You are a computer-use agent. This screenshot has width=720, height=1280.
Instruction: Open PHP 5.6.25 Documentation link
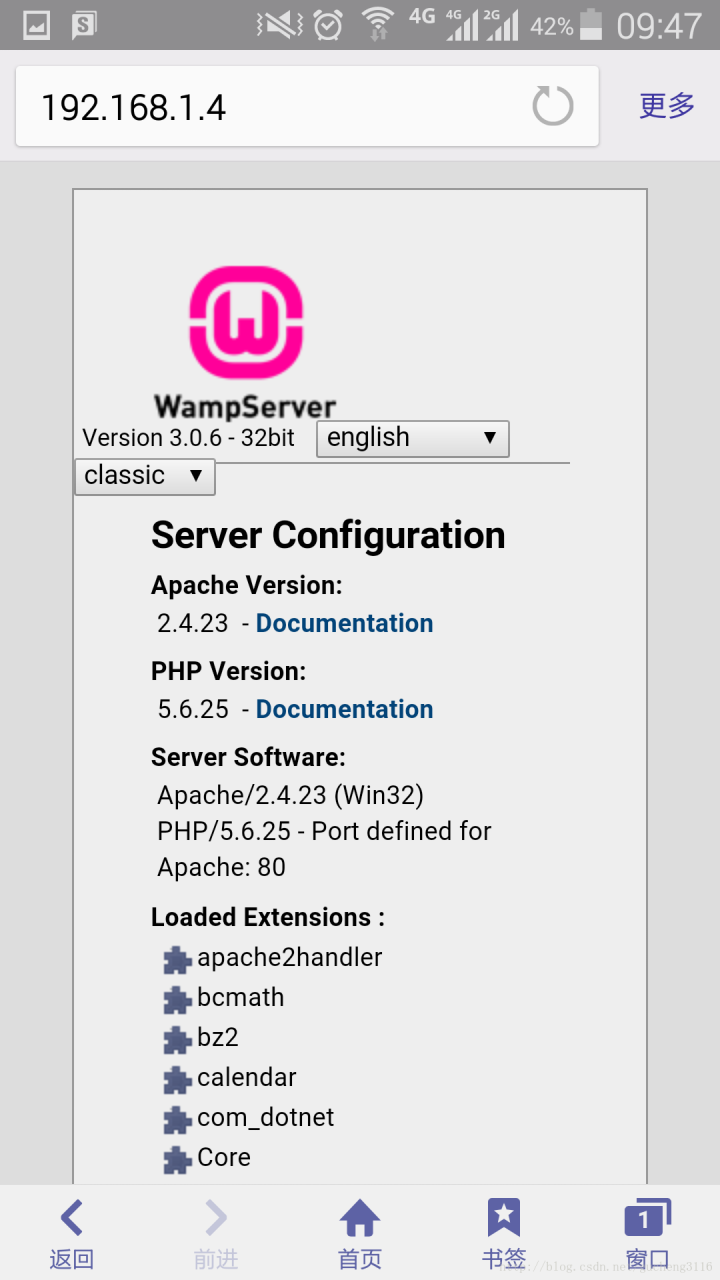(x=344, y=709)
